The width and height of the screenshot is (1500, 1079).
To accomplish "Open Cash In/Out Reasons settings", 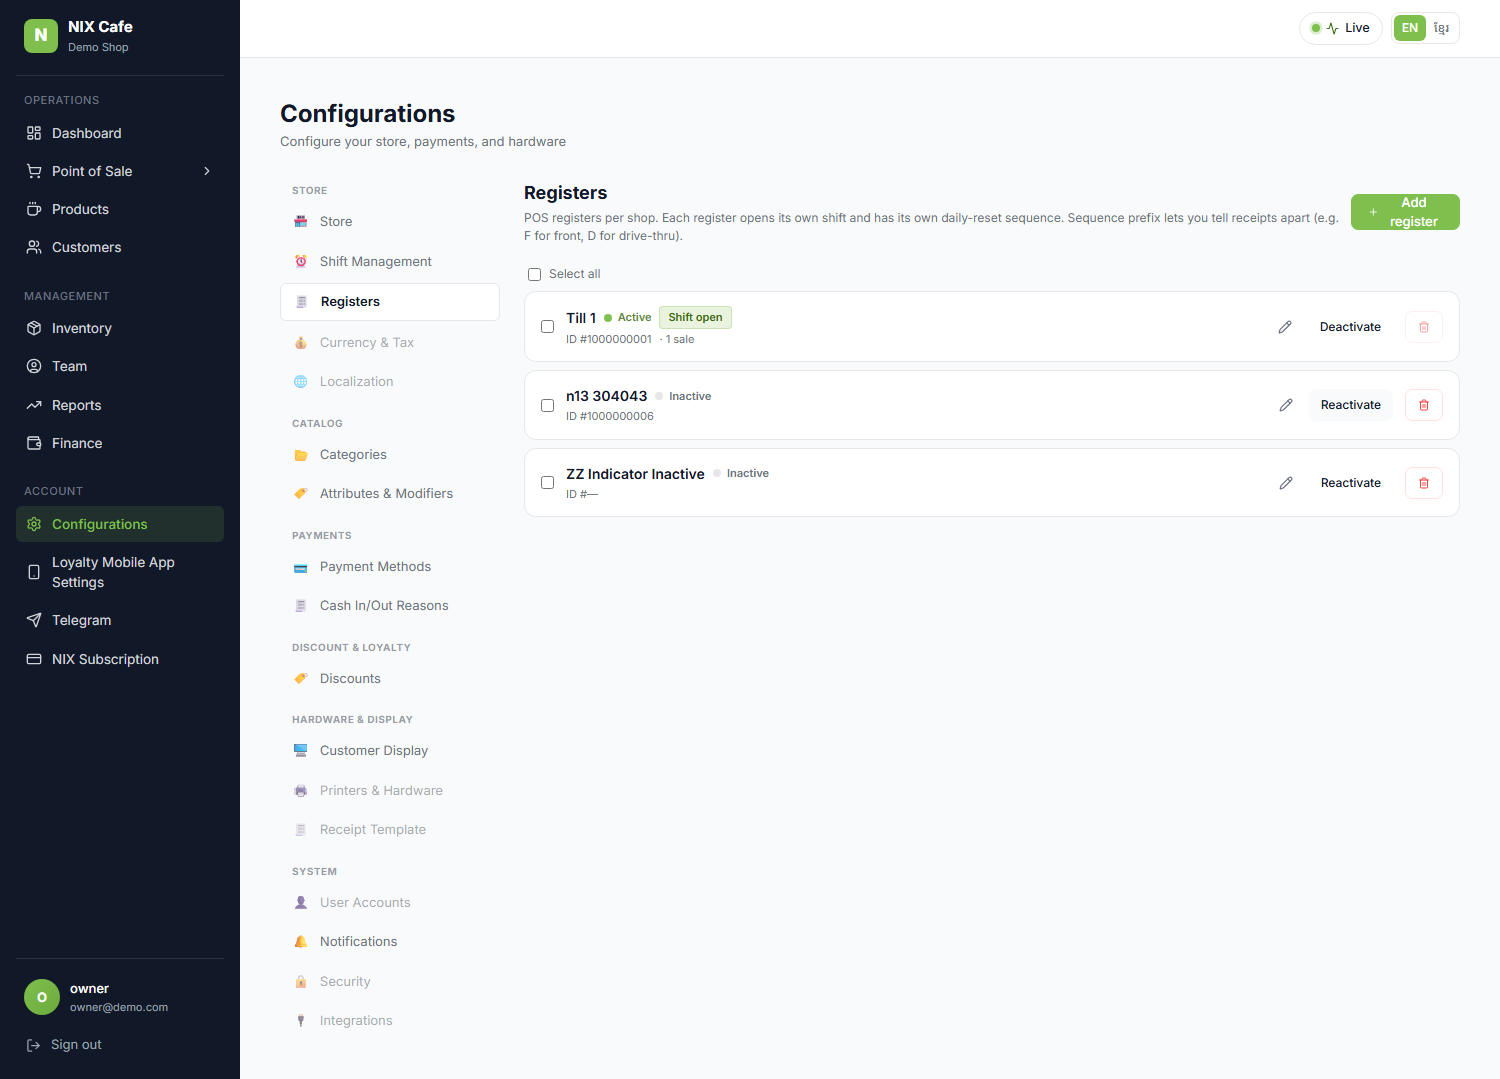I will click(390, 606).
